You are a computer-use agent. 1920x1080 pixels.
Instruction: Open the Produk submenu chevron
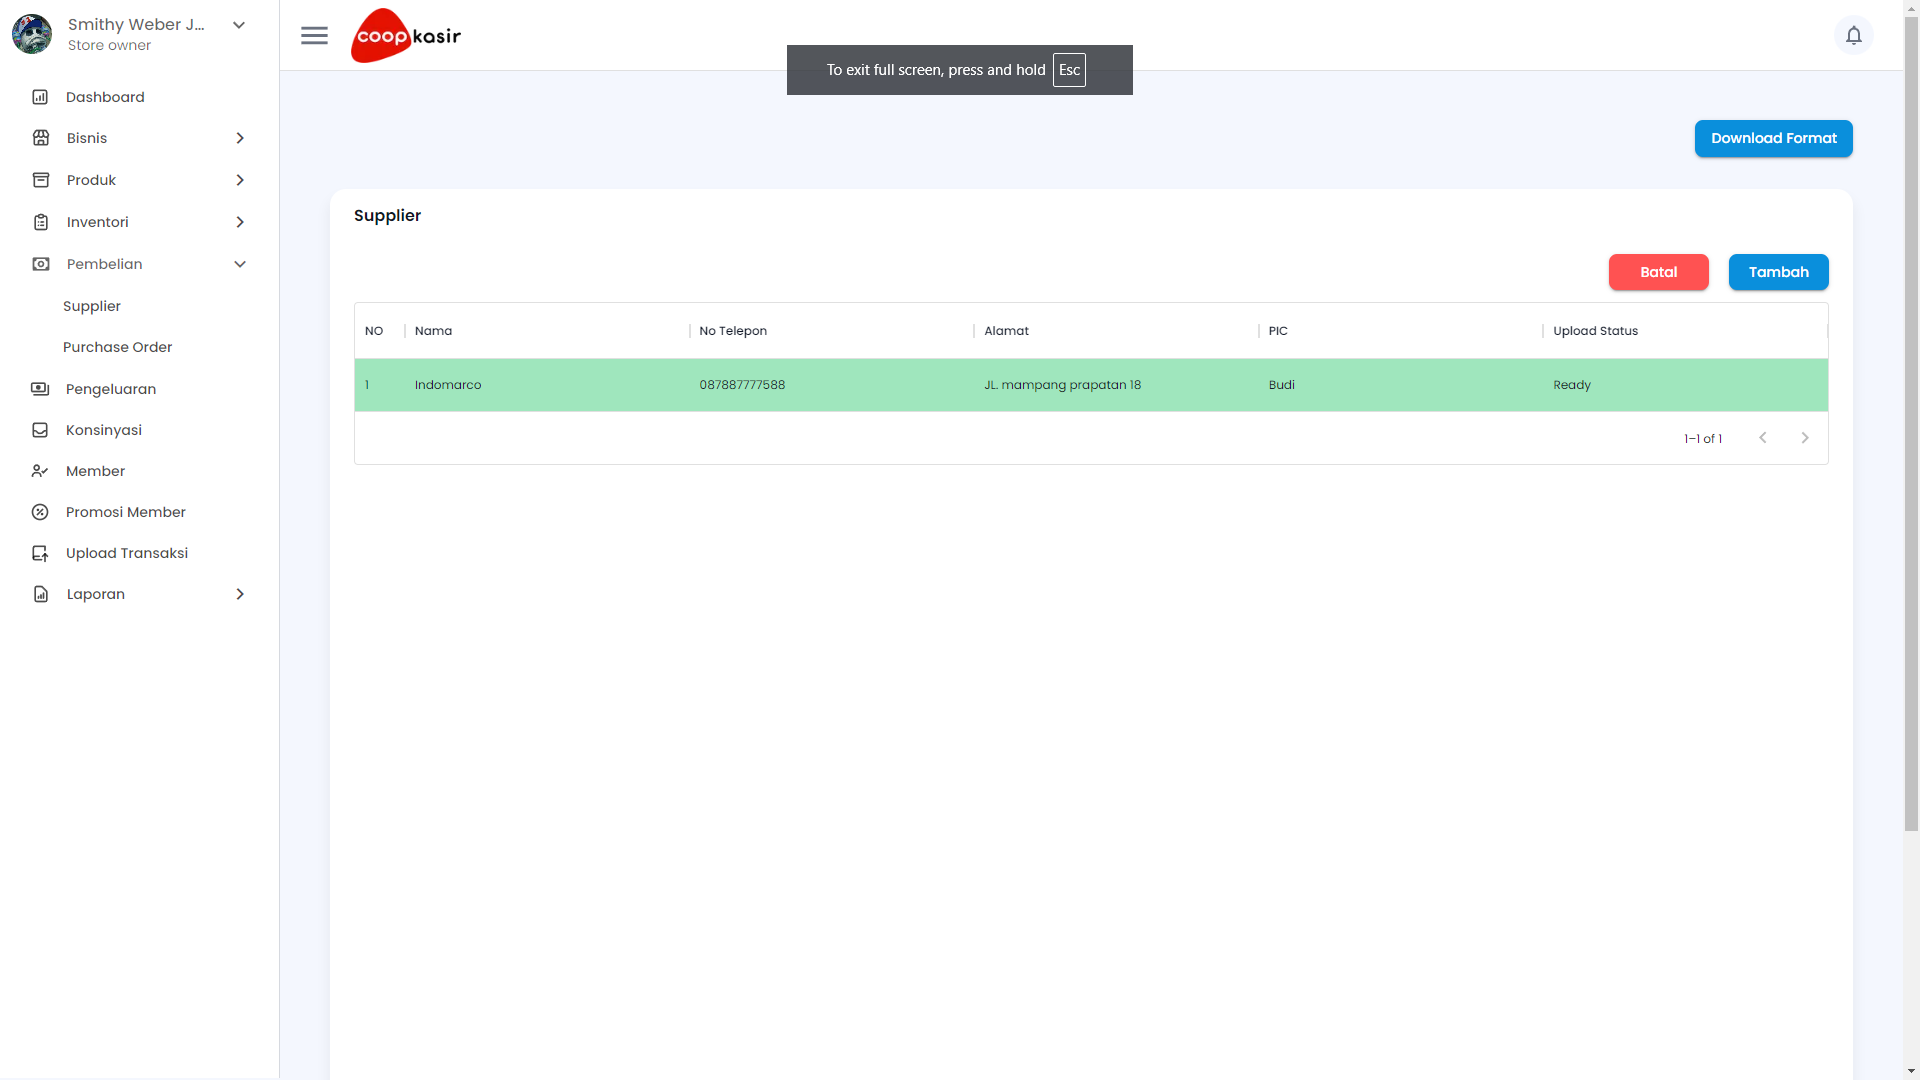(240, 179)
